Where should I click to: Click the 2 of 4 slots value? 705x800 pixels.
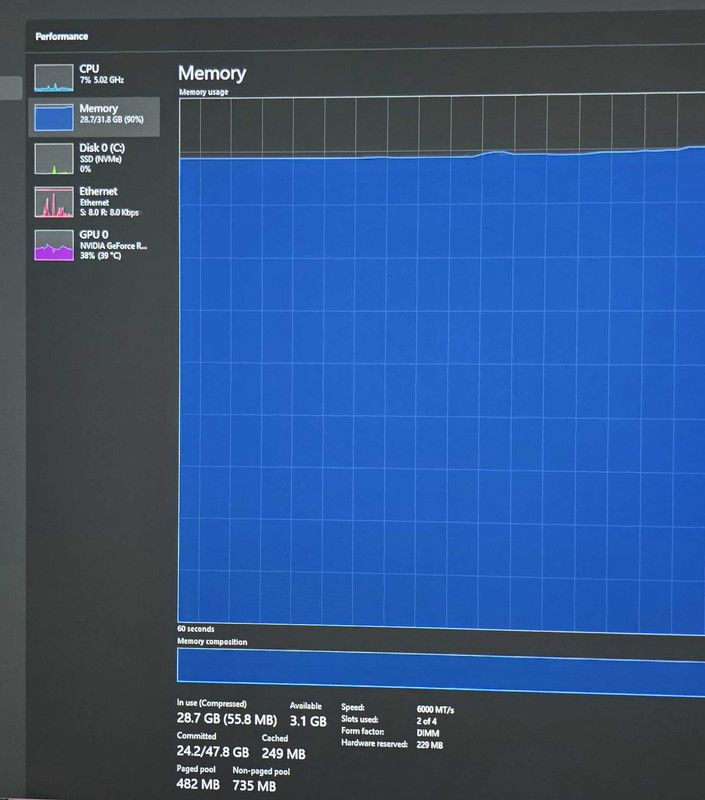pyautogui.click(x=426, y=721)
